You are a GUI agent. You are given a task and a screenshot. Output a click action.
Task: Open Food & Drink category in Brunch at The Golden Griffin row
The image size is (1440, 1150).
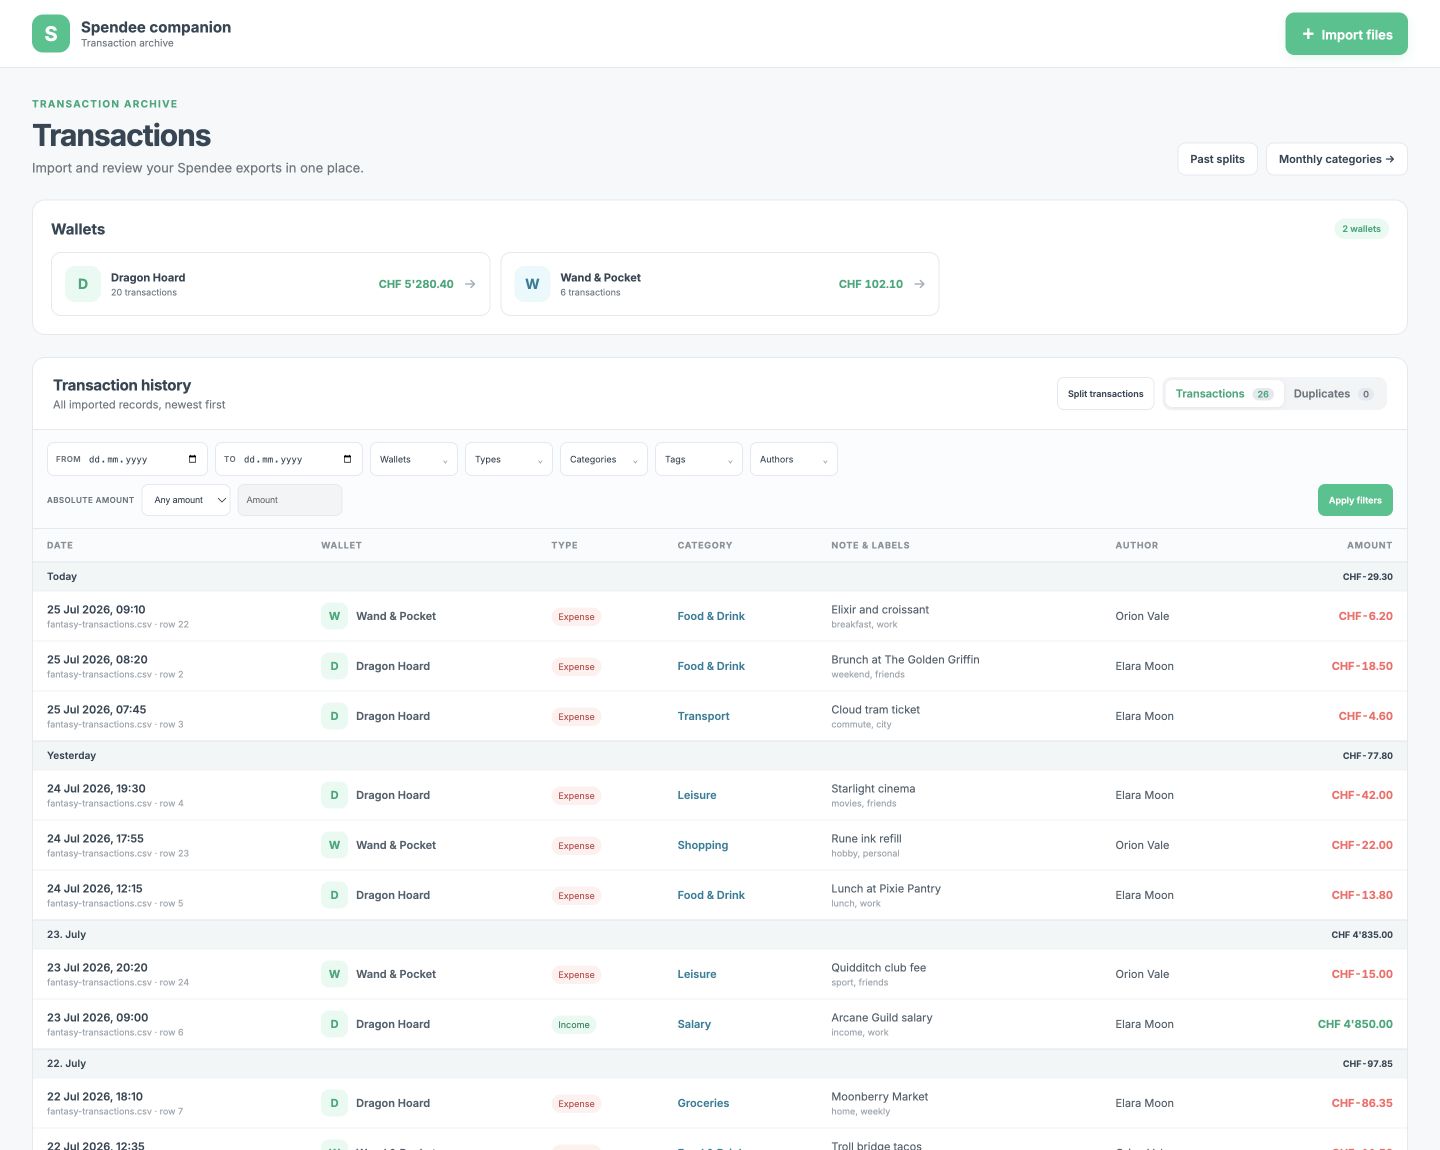pos(711,666)
